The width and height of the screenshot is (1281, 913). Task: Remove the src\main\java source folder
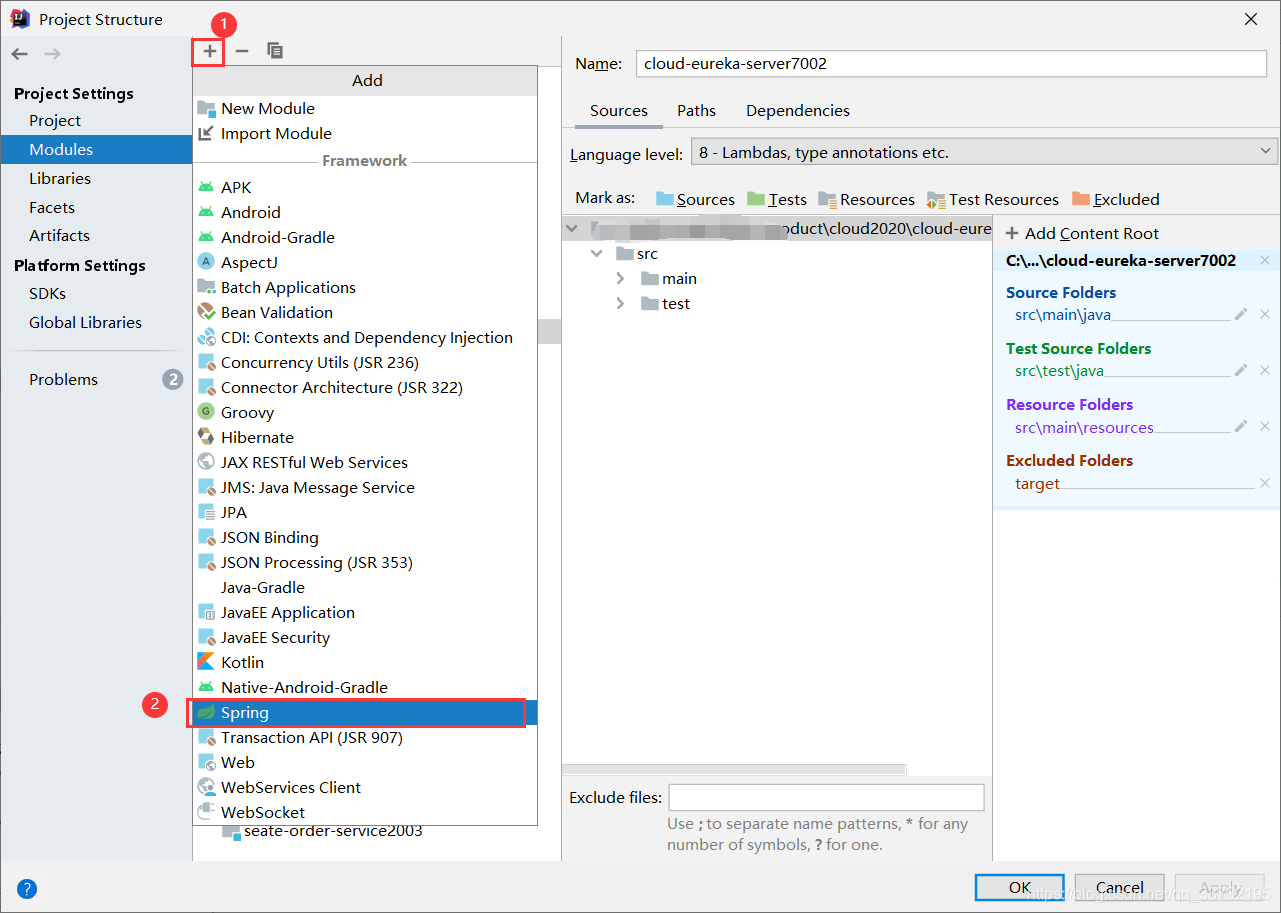(x=1265, y=314)
